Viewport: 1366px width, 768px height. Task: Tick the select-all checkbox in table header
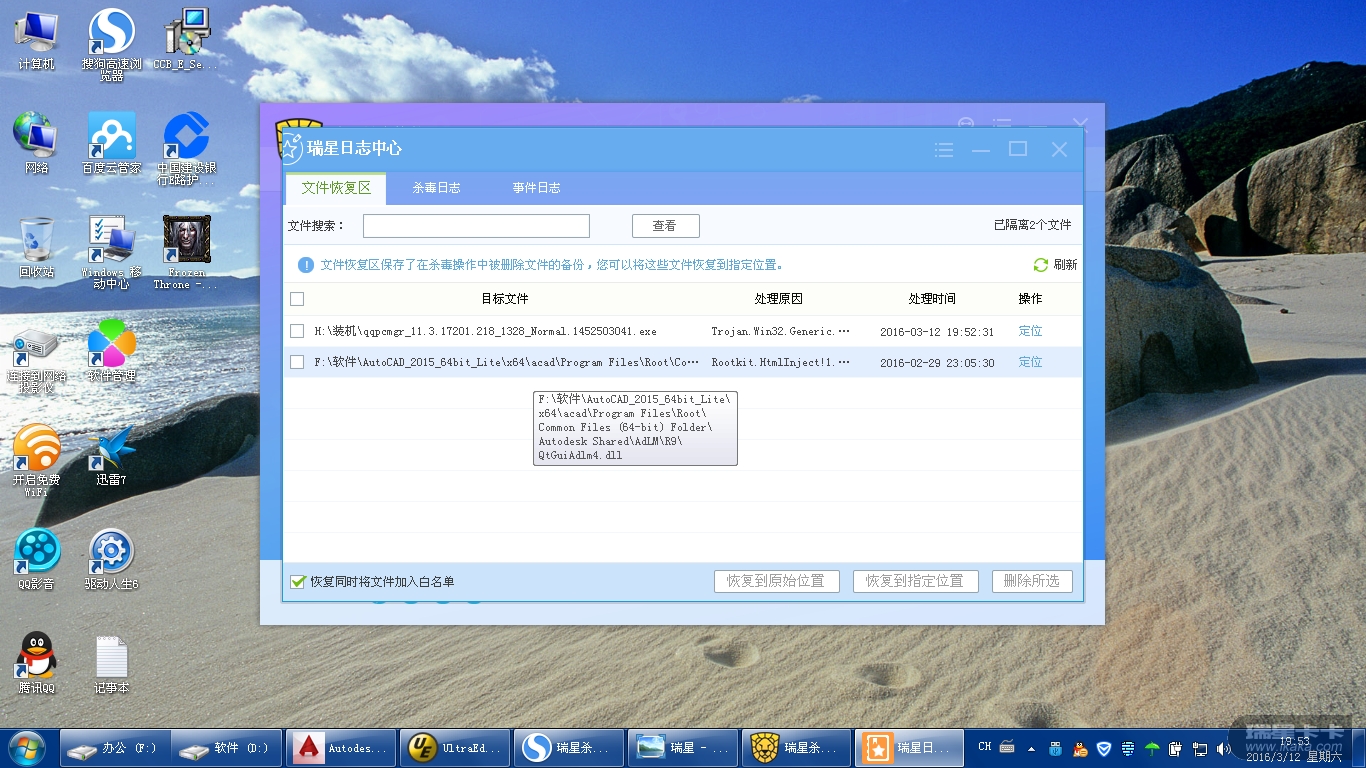pyautogui.click(x=297, y=299)
